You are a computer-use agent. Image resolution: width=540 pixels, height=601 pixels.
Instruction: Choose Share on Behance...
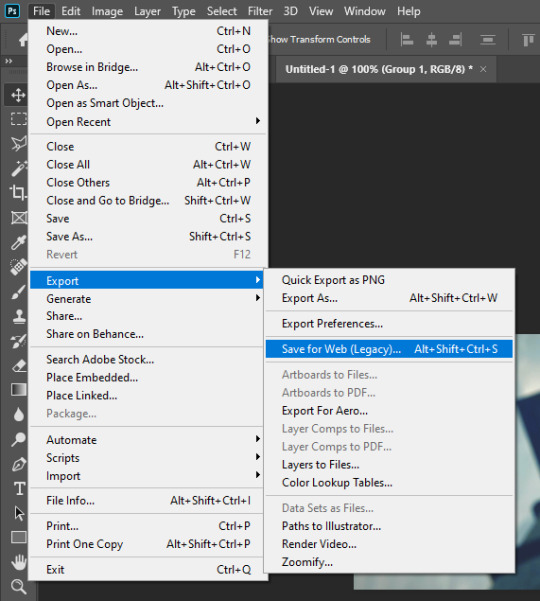[x=147, y=334]
